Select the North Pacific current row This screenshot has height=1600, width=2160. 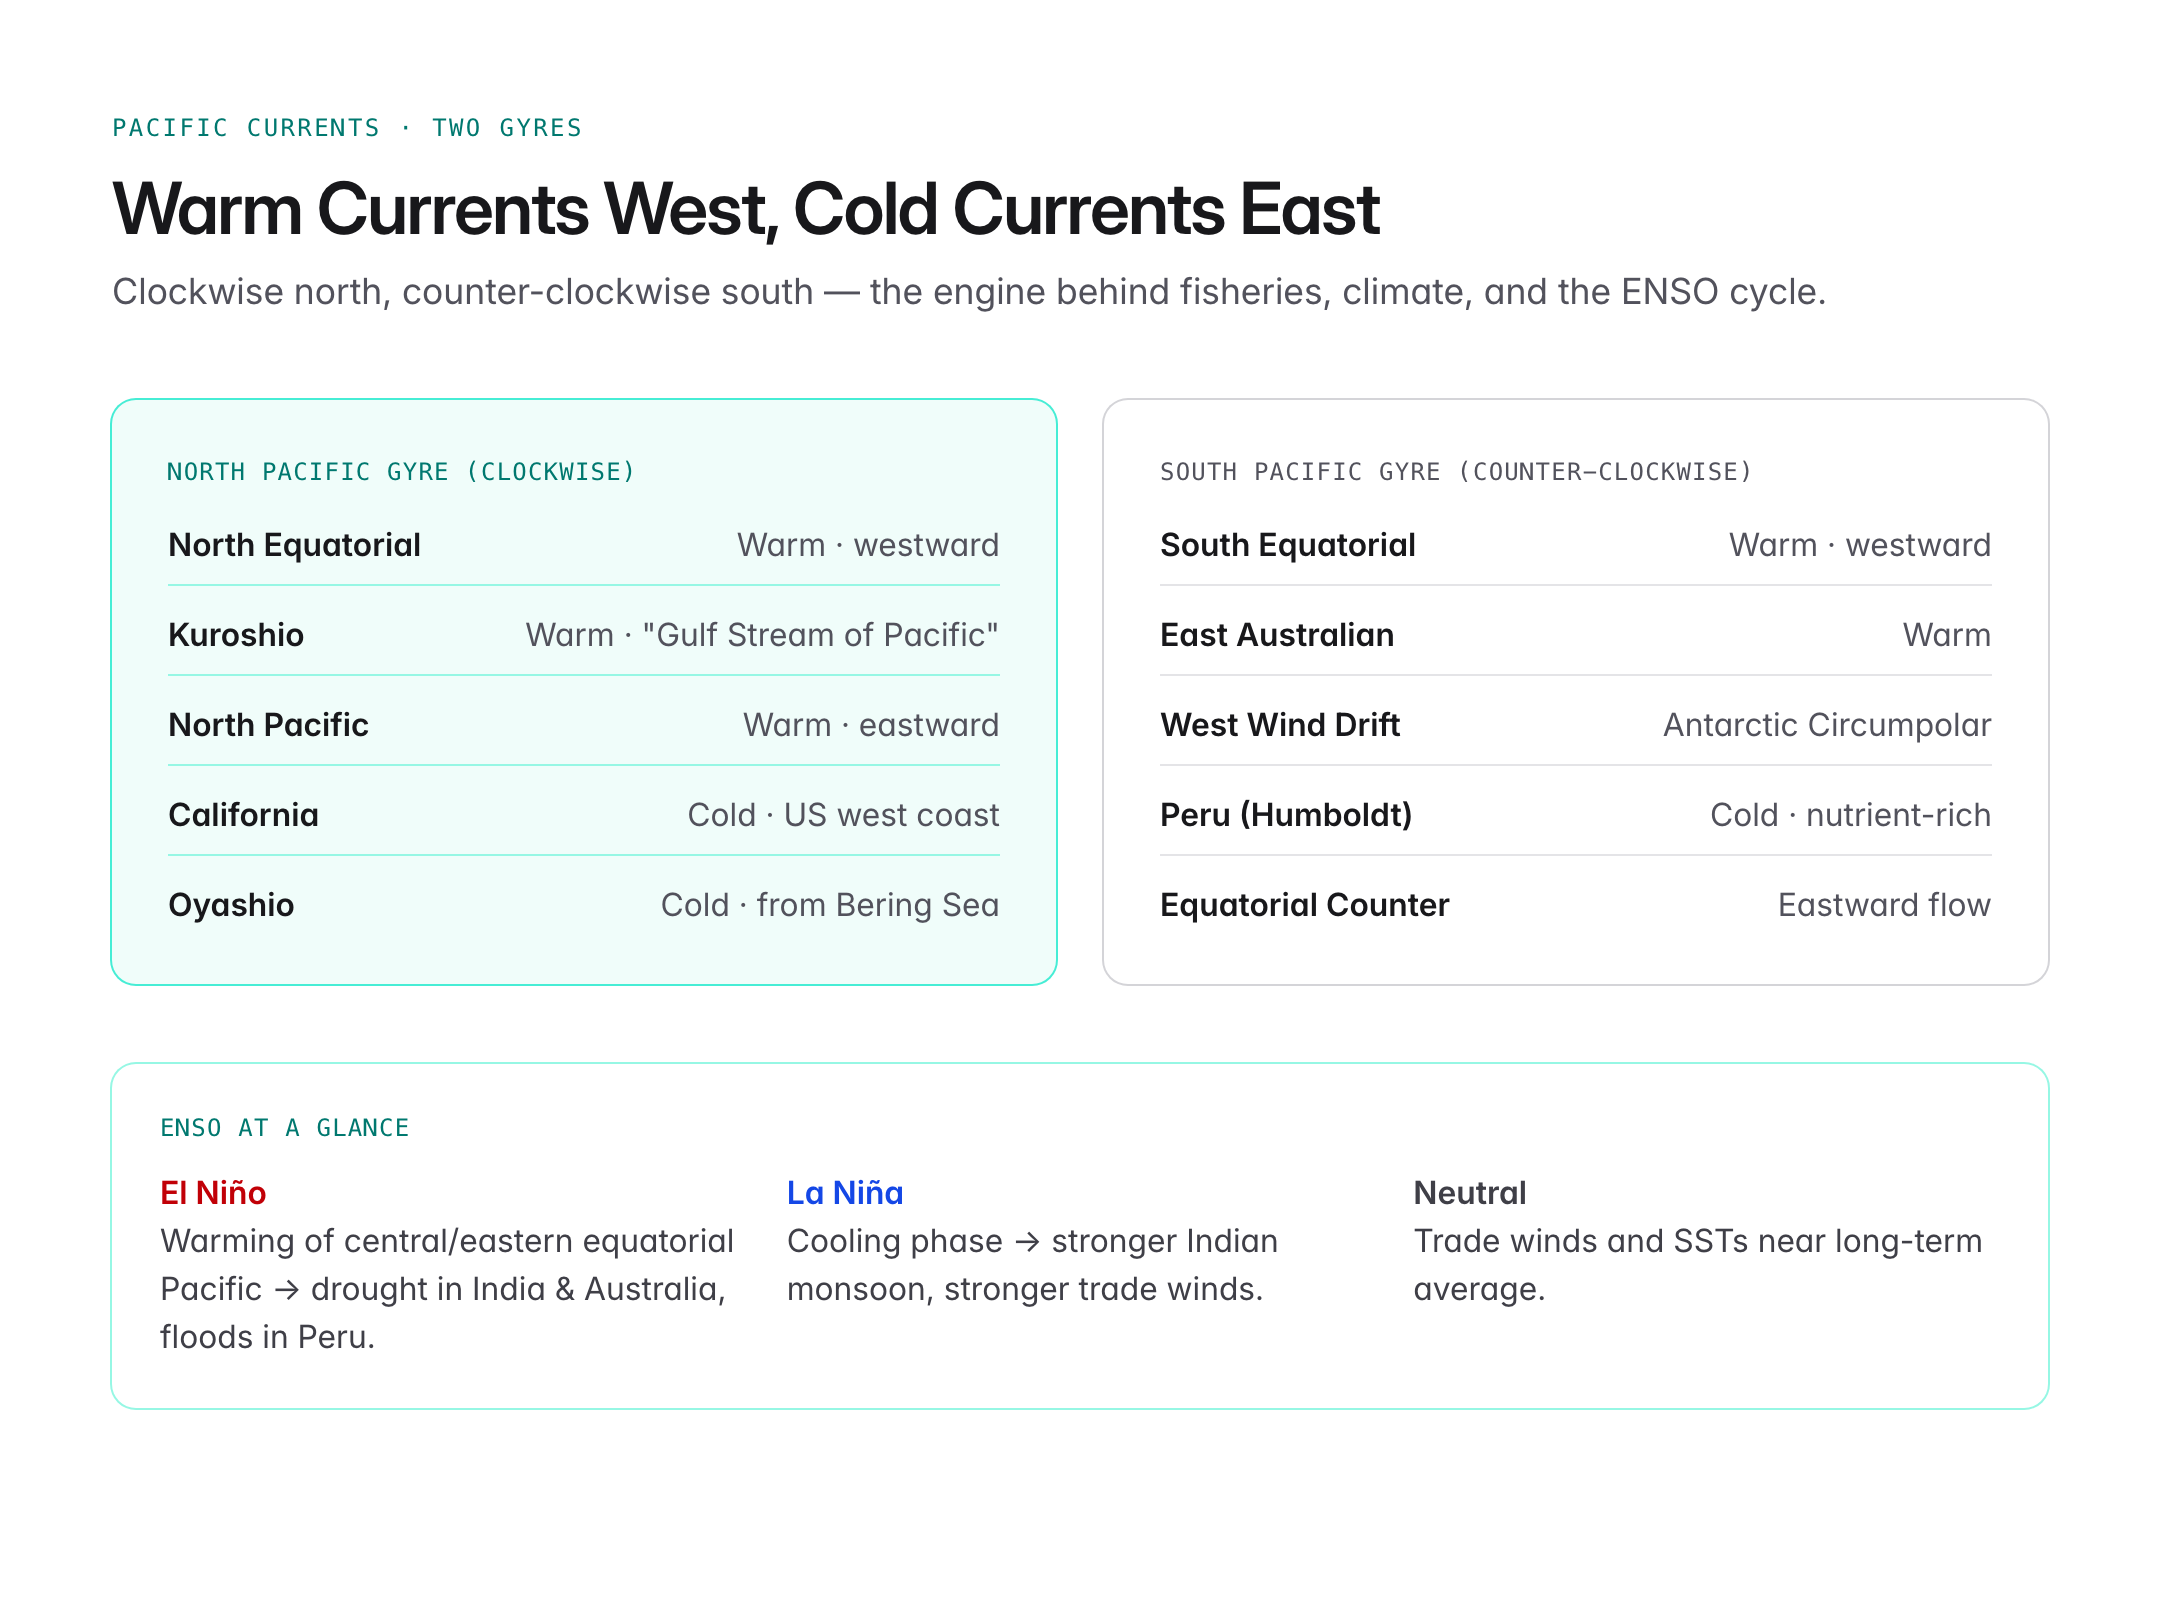click(584, 725)
